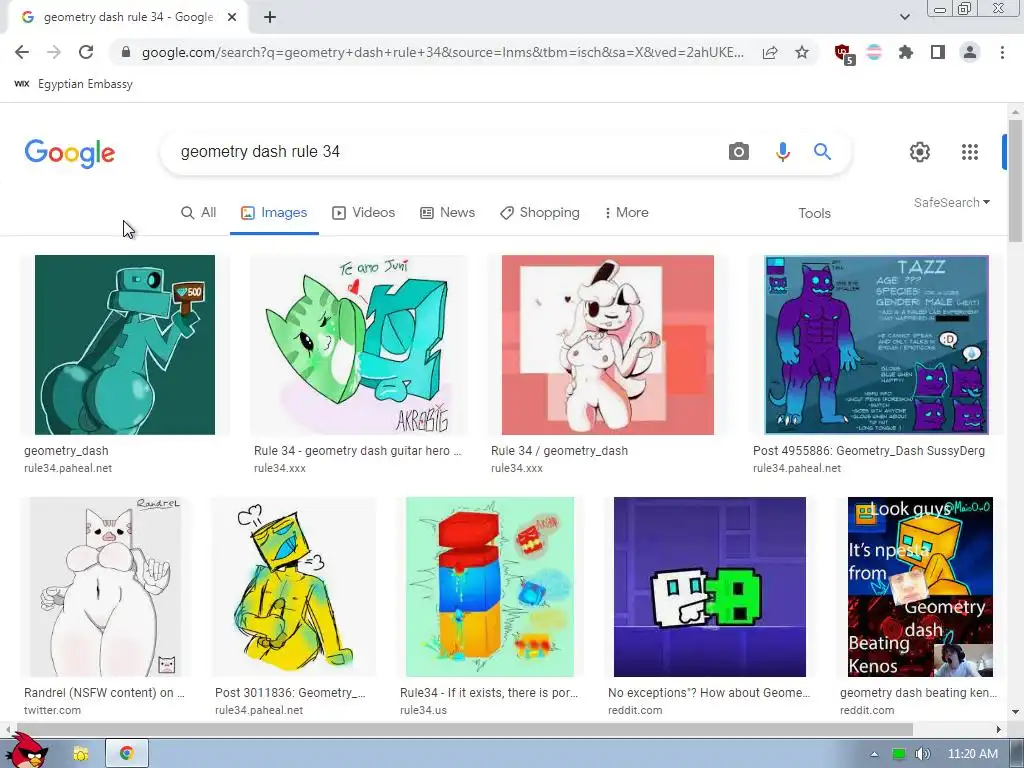Open the Chrome three-dot menu
This screenshot has width=1024, height=768.
tap(1002, 52)
